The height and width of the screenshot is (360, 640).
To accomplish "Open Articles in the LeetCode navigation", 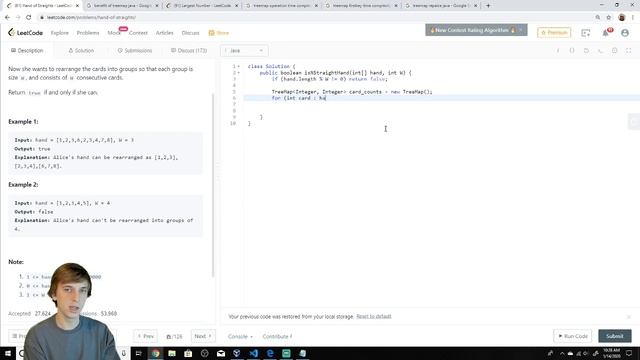I will 164,33.
